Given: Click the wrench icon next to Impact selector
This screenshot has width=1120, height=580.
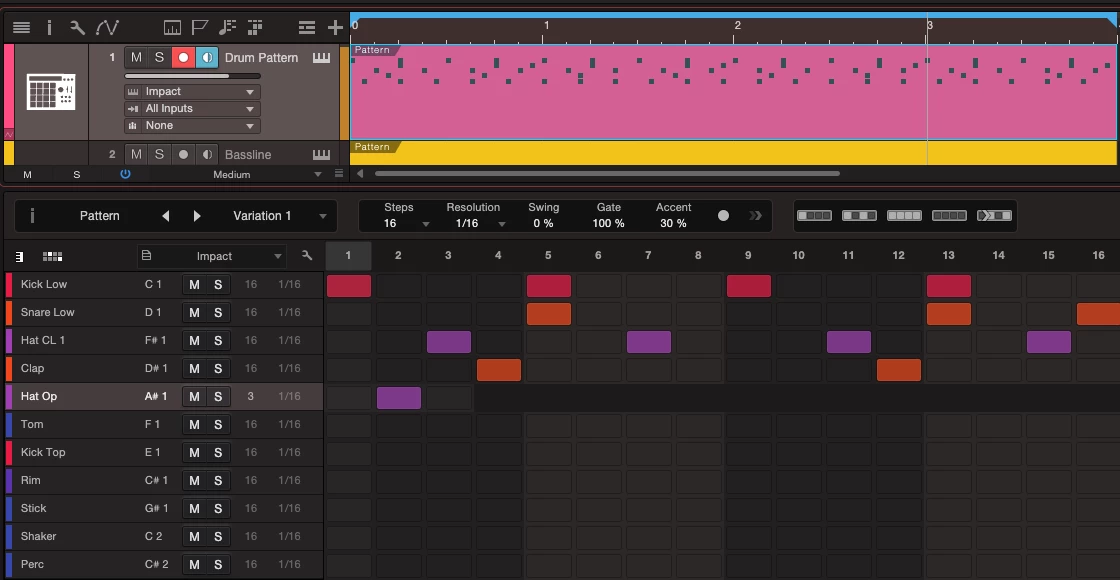Looking at the screenshot, I should point(307,256).
